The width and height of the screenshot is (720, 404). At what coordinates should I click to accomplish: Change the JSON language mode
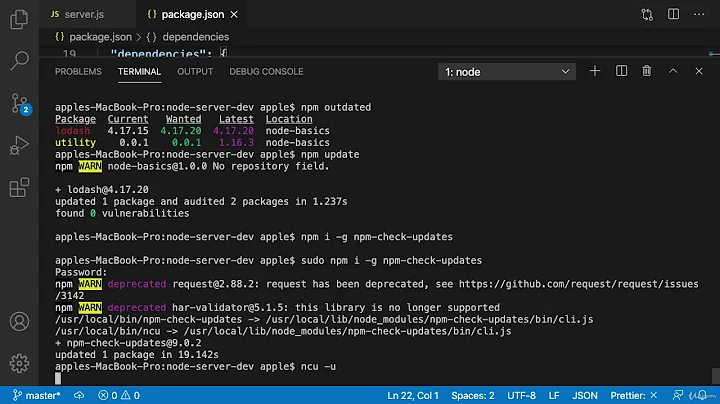point(585,395)
